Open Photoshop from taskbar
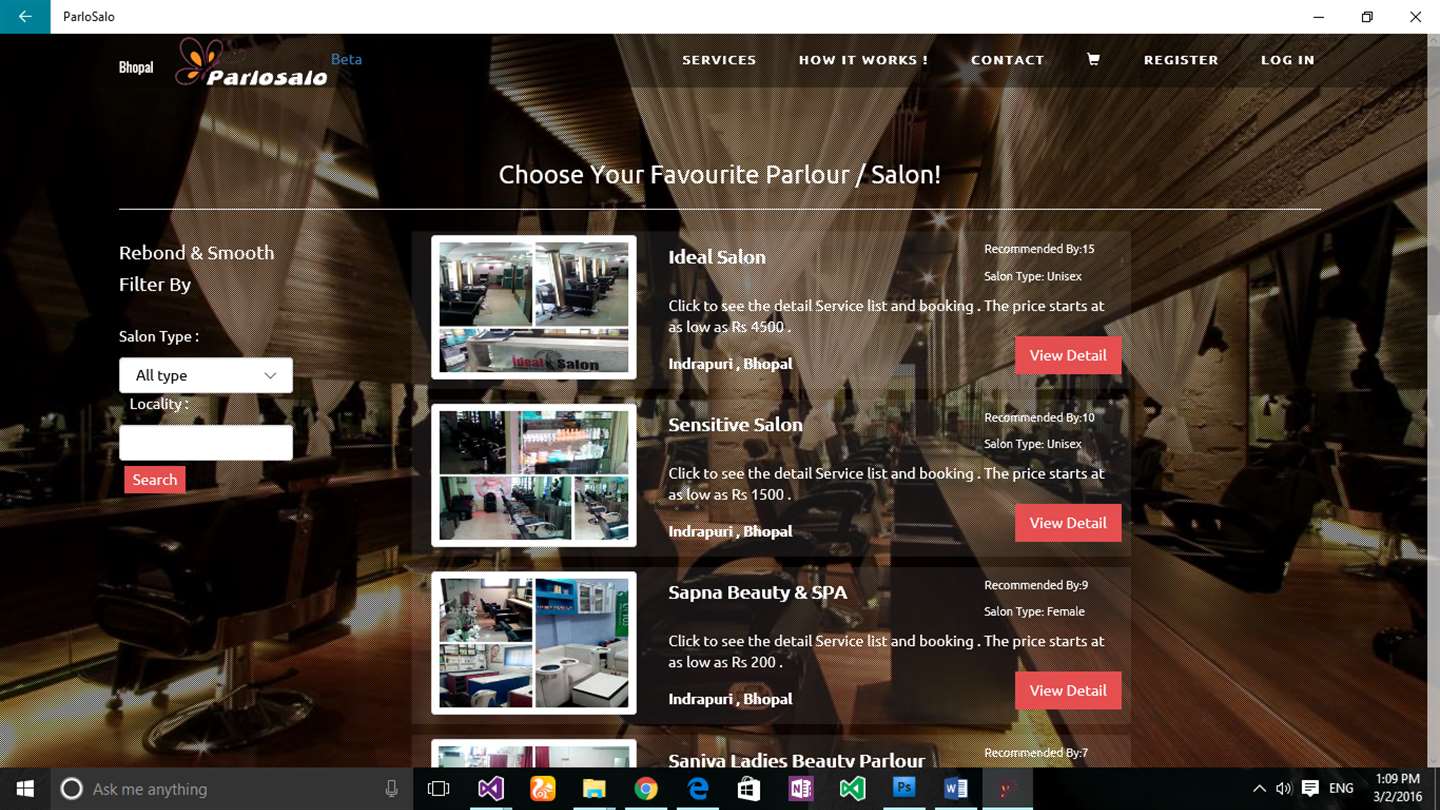Screen dimensions: 1440x810 (x=904, y=789)
